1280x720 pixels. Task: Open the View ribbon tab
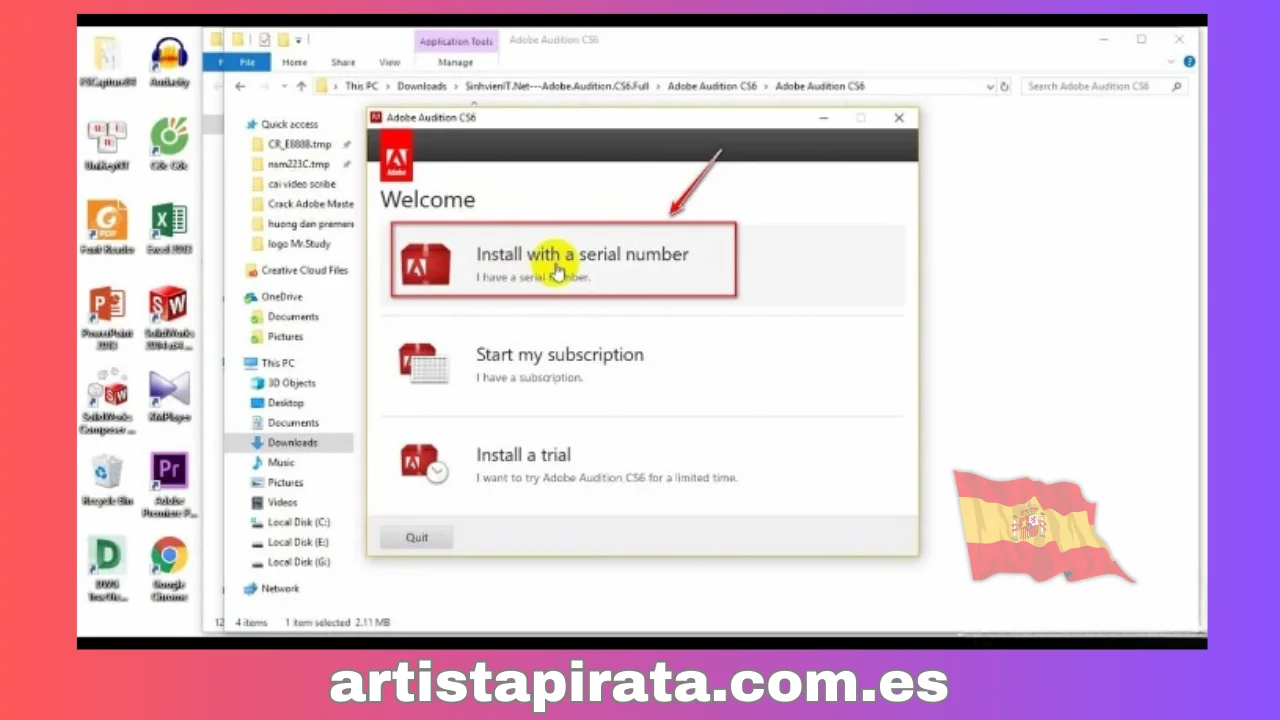(x=390, y=62)
